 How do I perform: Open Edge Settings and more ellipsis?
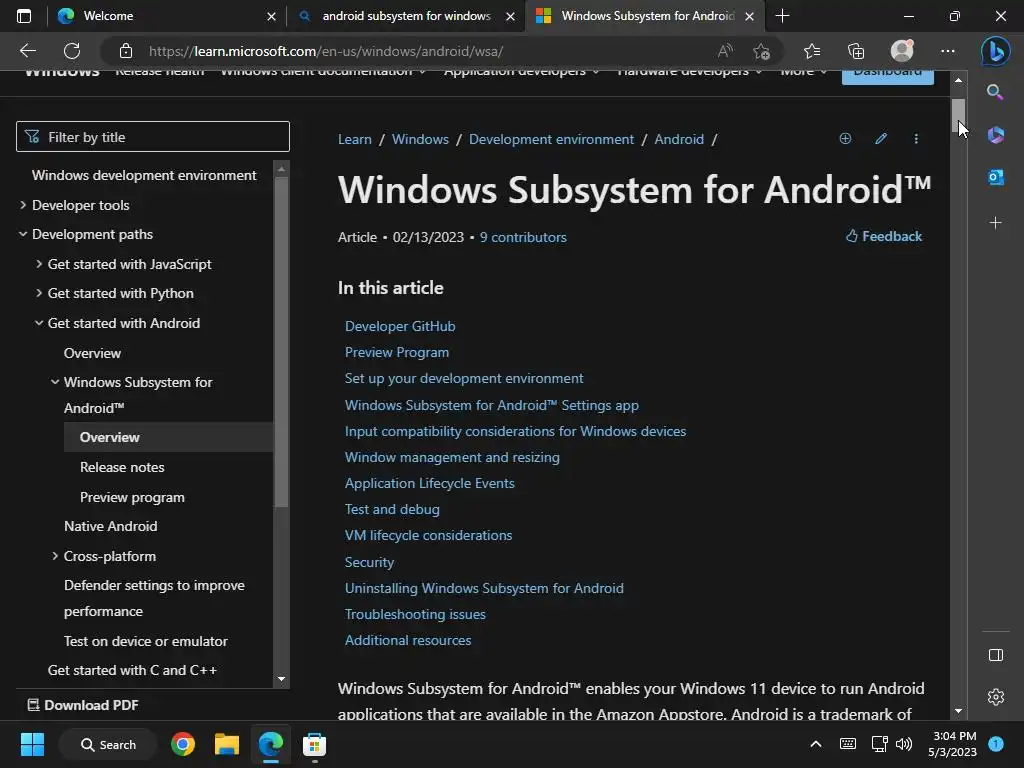coord(948,51)
